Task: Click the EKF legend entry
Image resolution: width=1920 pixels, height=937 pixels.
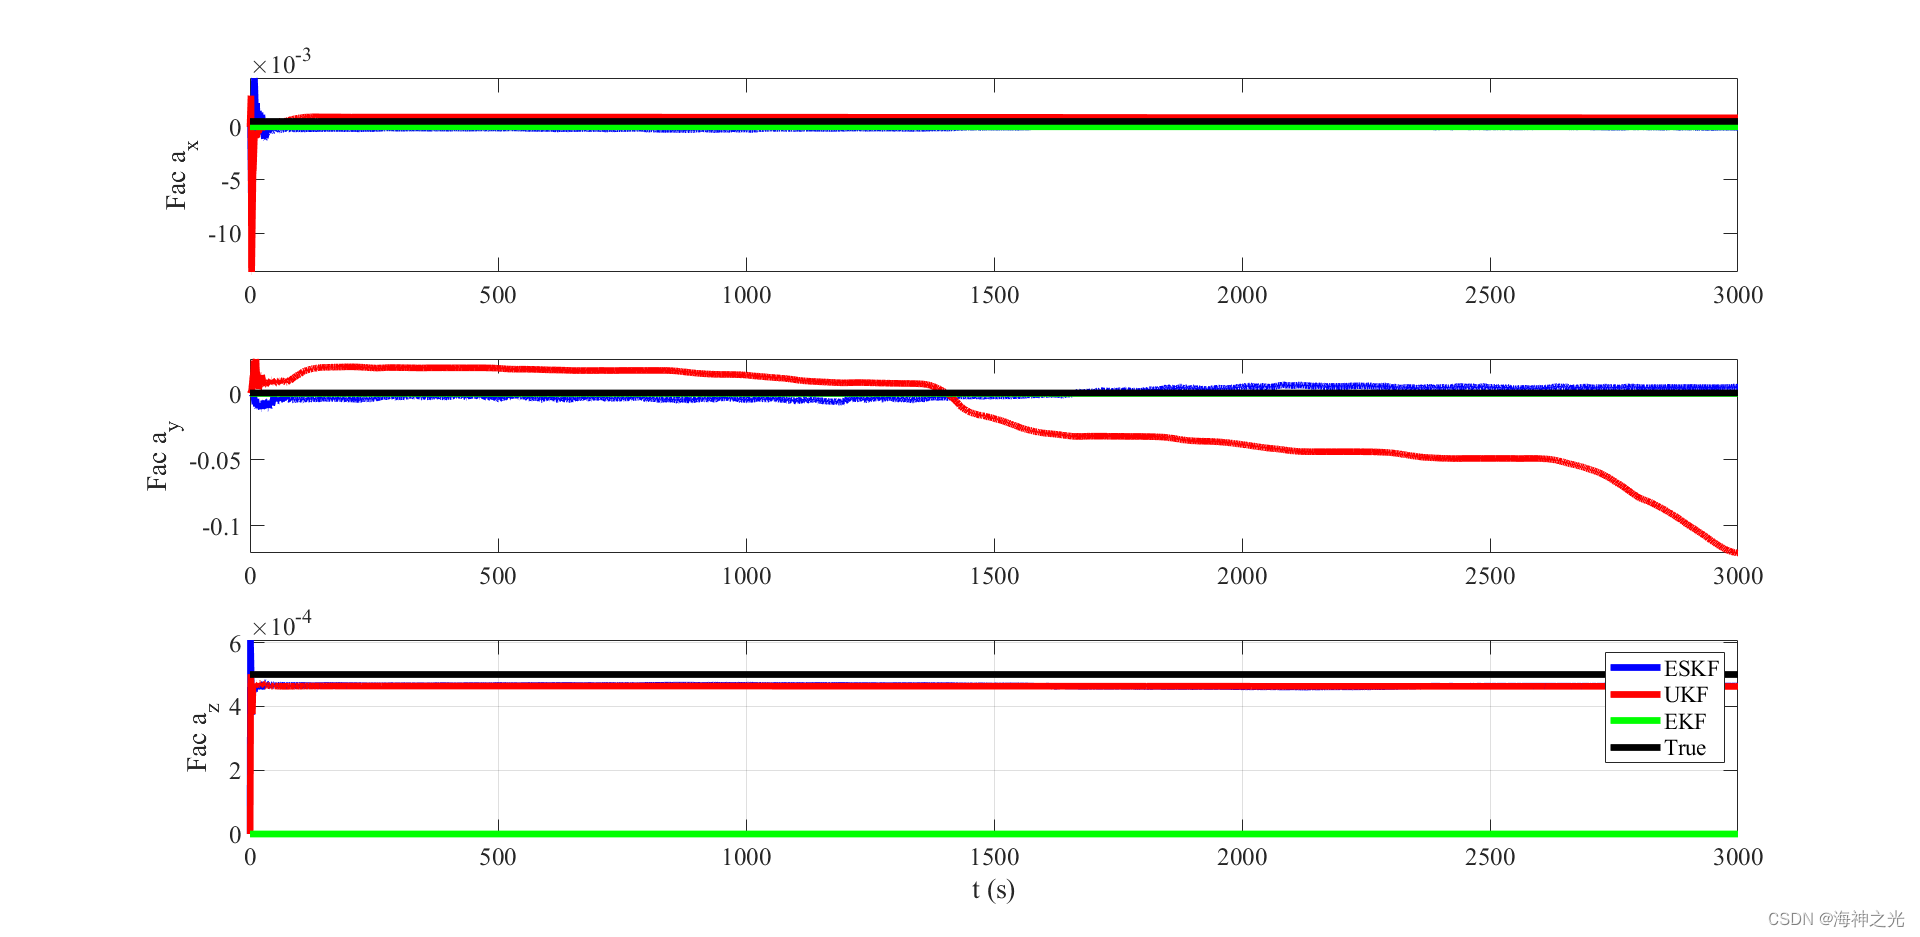Action: coord(1659,721)
